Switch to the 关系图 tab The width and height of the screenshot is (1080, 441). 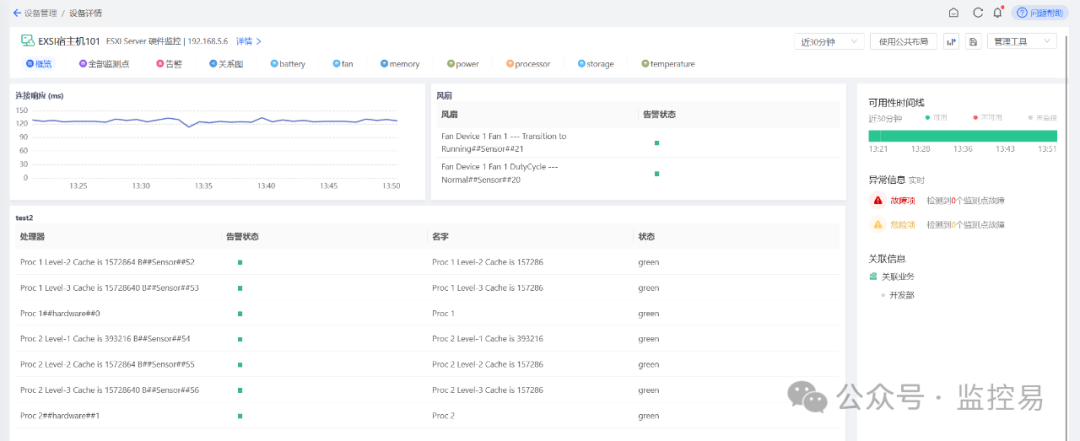coord(227,63)
